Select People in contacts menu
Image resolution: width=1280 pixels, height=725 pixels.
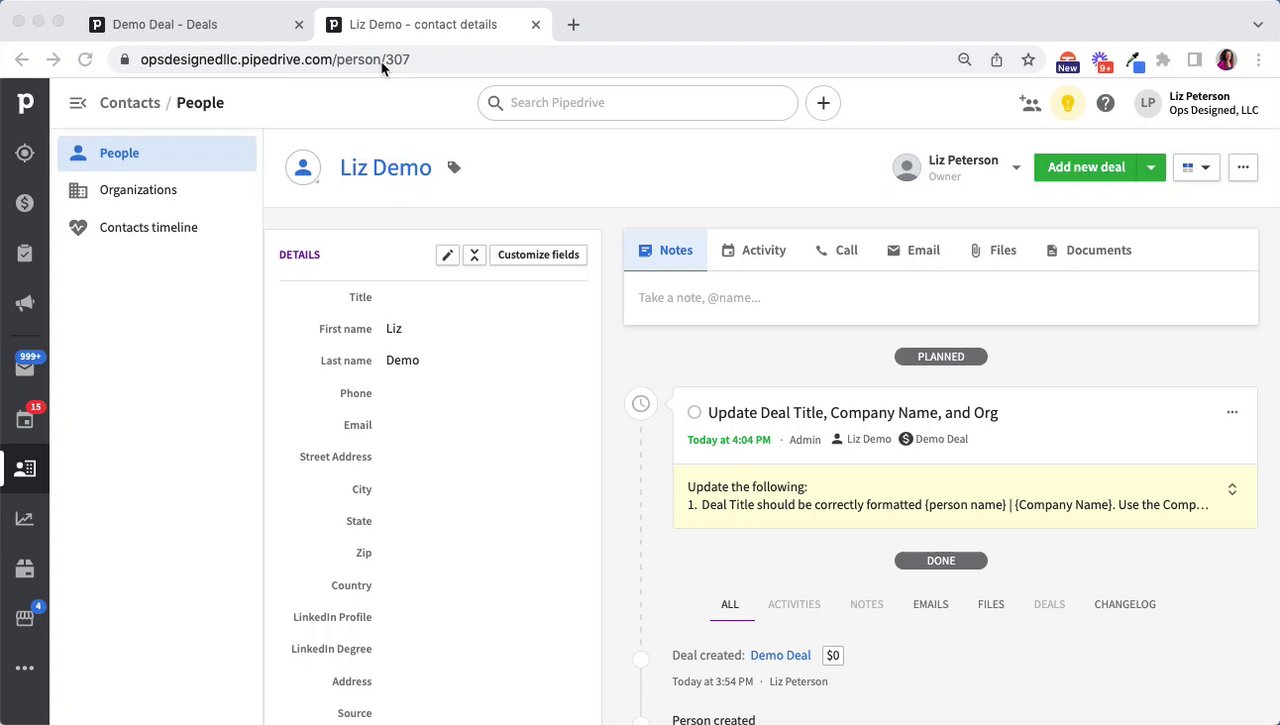157,153
